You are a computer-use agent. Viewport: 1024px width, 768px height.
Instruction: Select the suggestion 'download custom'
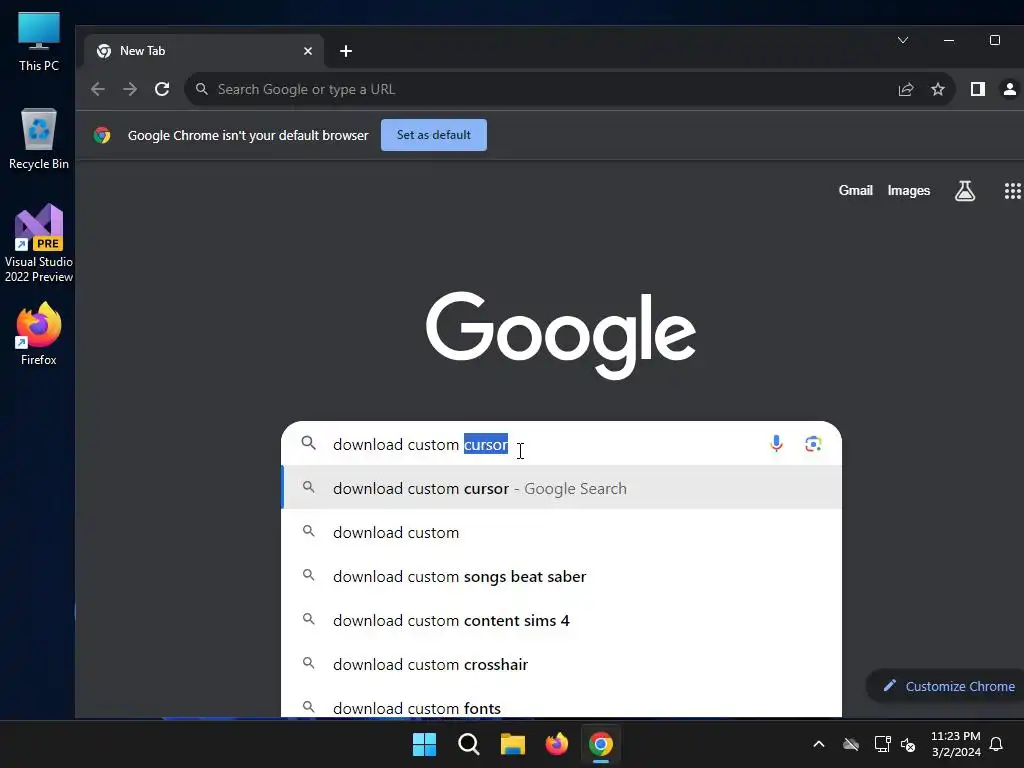click(562, 532)
